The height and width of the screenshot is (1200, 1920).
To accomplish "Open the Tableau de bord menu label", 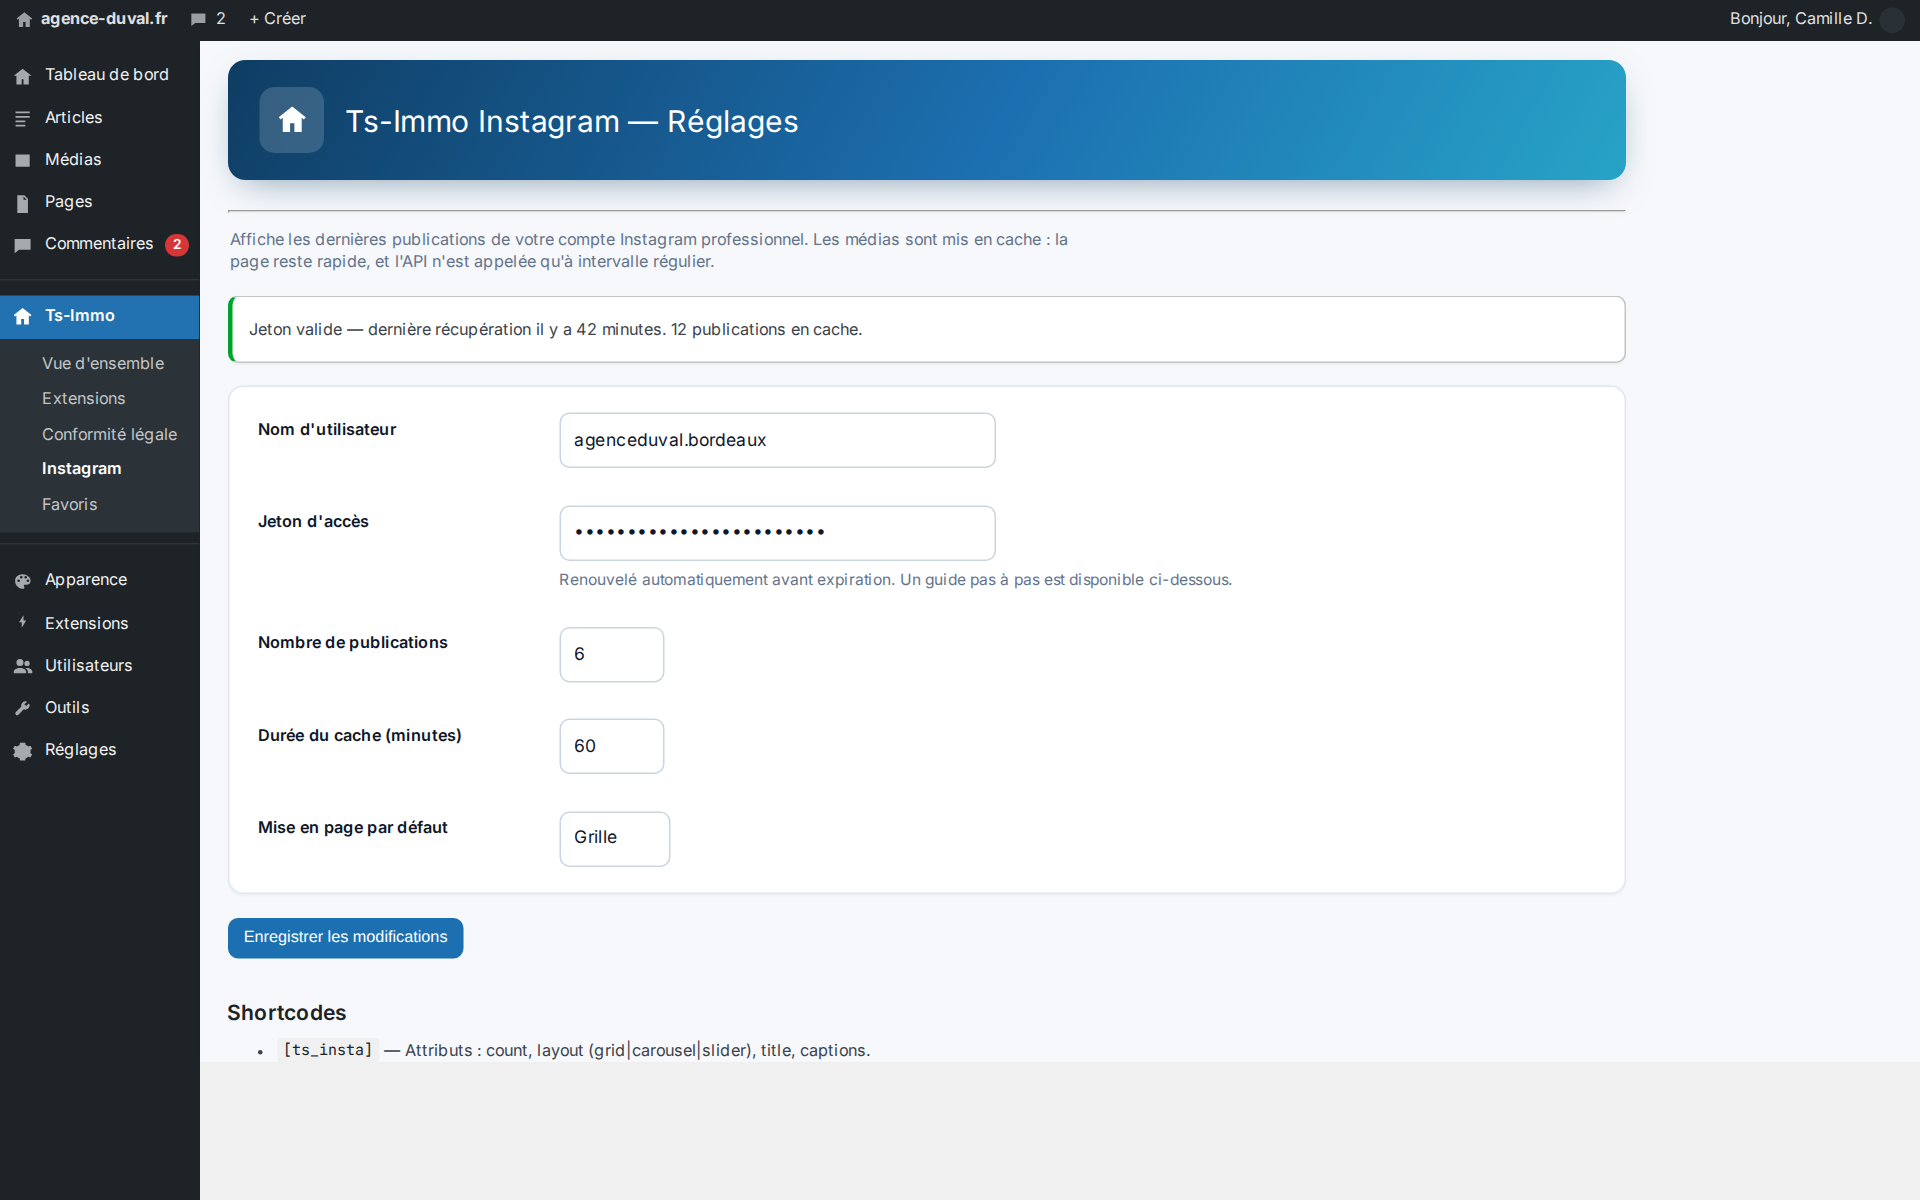I will pyautogui.click(x=107, y=75).
